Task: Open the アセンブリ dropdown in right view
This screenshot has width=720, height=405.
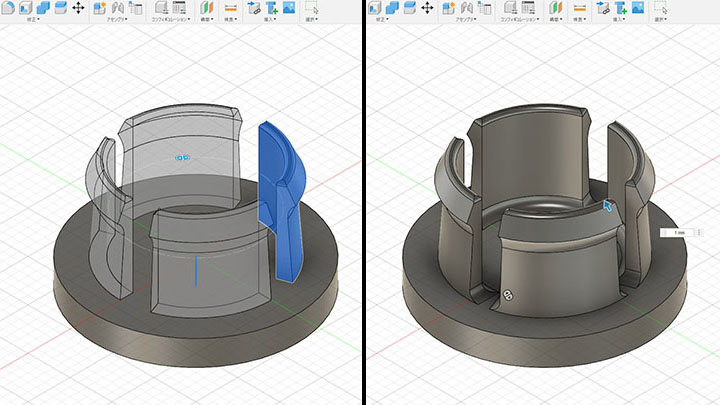Action: point(466,19)
